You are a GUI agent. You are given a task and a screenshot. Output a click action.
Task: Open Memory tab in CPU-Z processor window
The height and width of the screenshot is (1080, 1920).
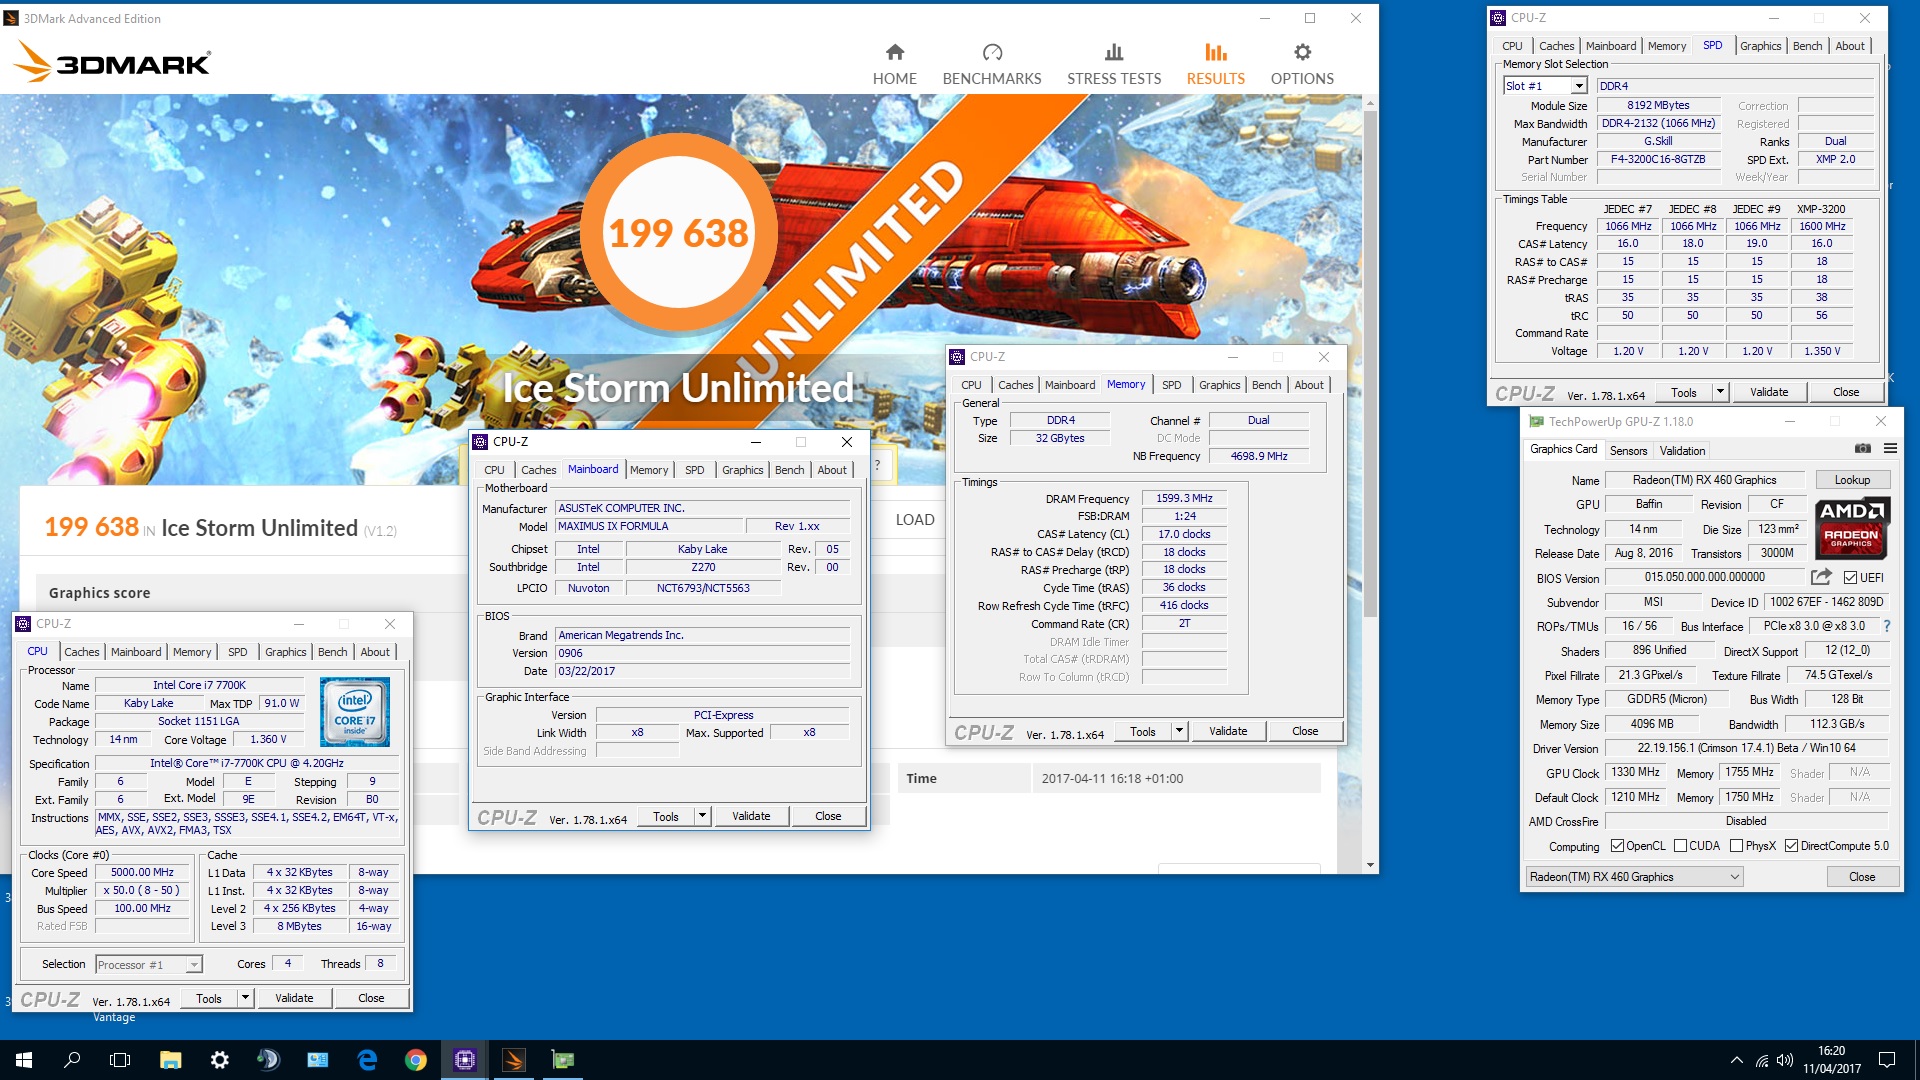point(192,652)
